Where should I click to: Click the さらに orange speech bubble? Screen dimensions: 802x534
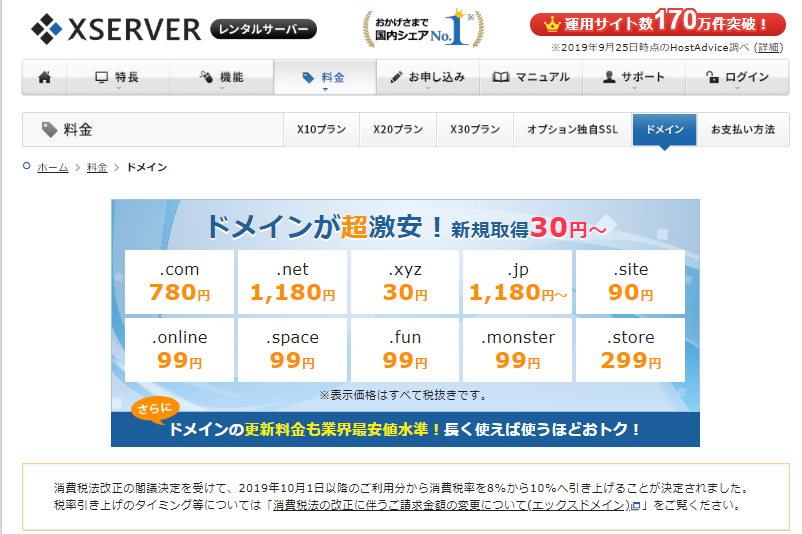(155, 409)
